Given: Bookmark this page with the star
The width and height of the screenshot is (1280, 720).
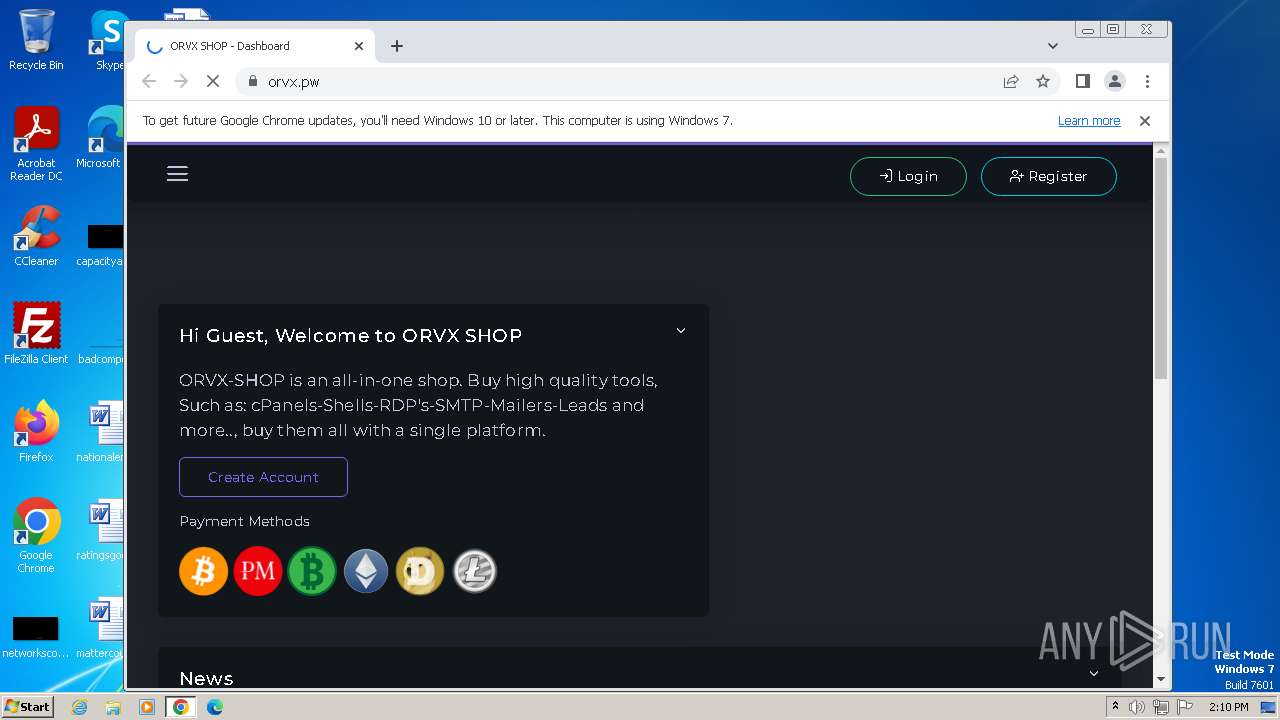Looking at the screenshot, I should point(1043,82).
